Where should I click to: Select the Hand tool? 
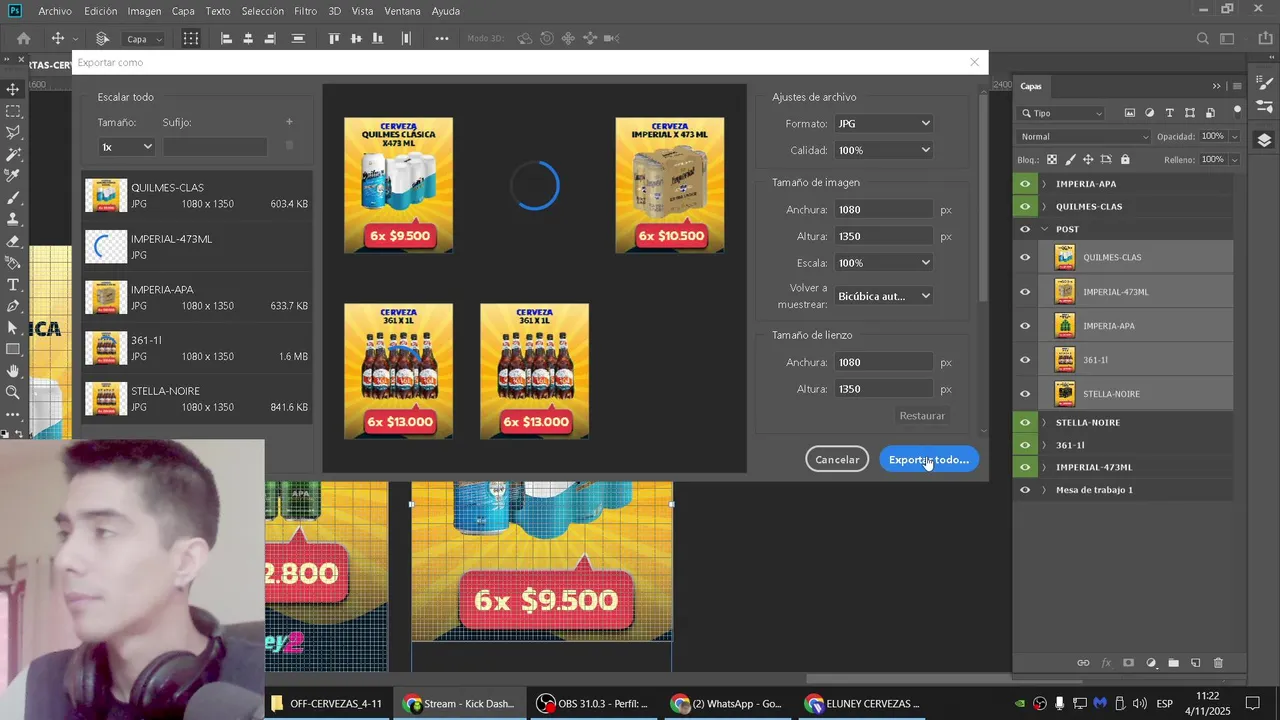click(x=13, y=371)
